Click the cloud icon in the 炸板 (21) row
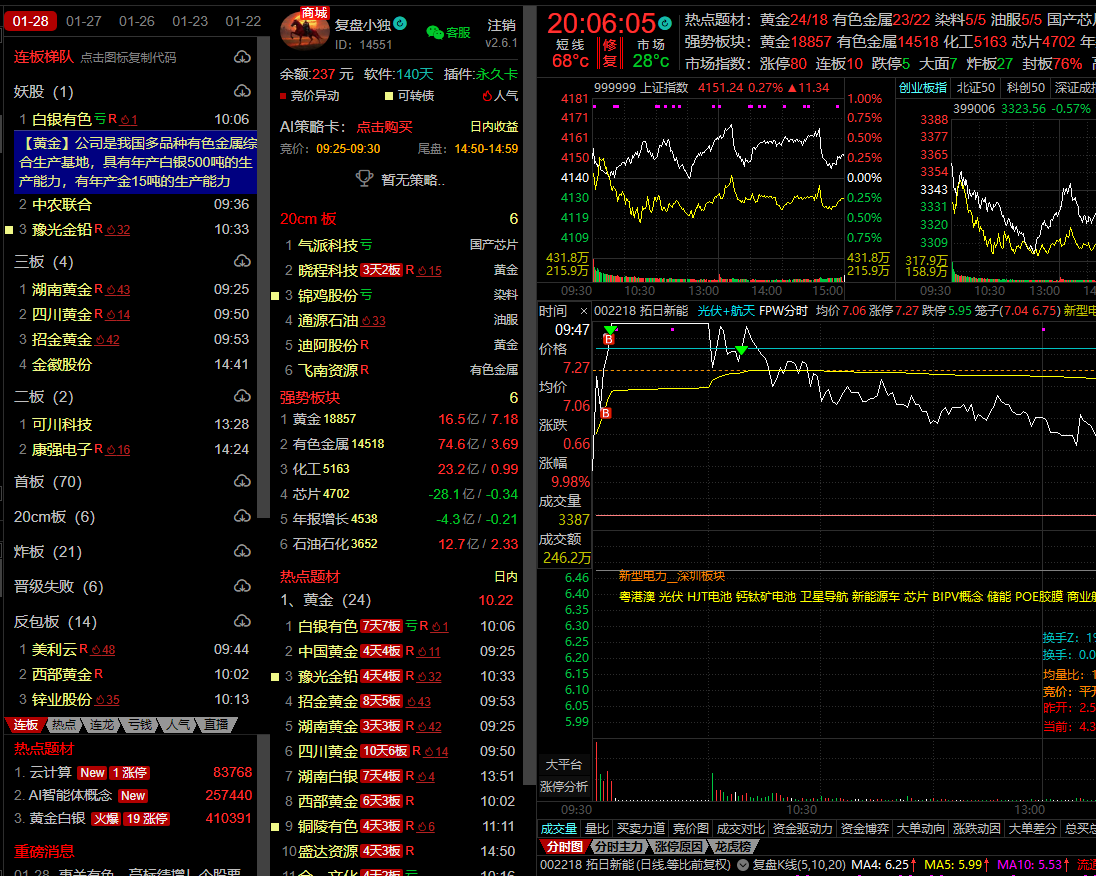 click(x=242, y=551)
